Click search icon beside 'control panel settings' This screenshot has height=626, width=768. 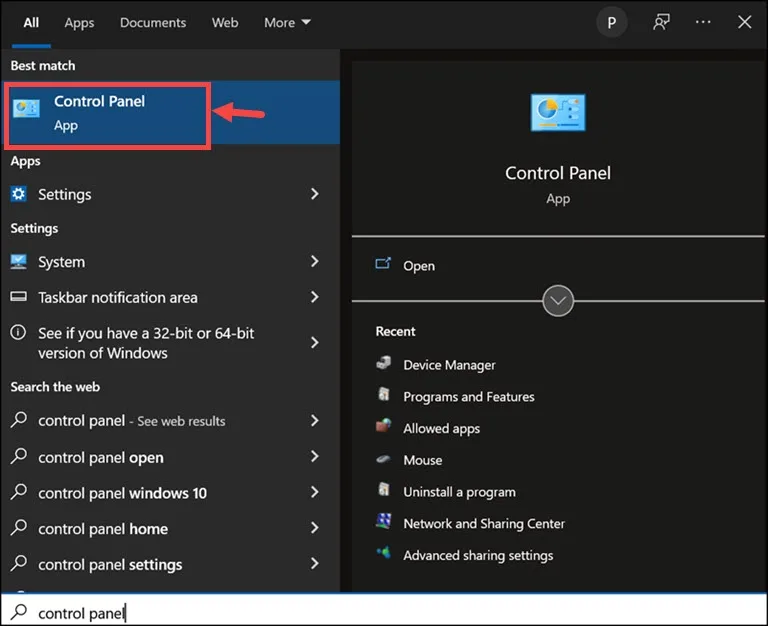point(19,563)
